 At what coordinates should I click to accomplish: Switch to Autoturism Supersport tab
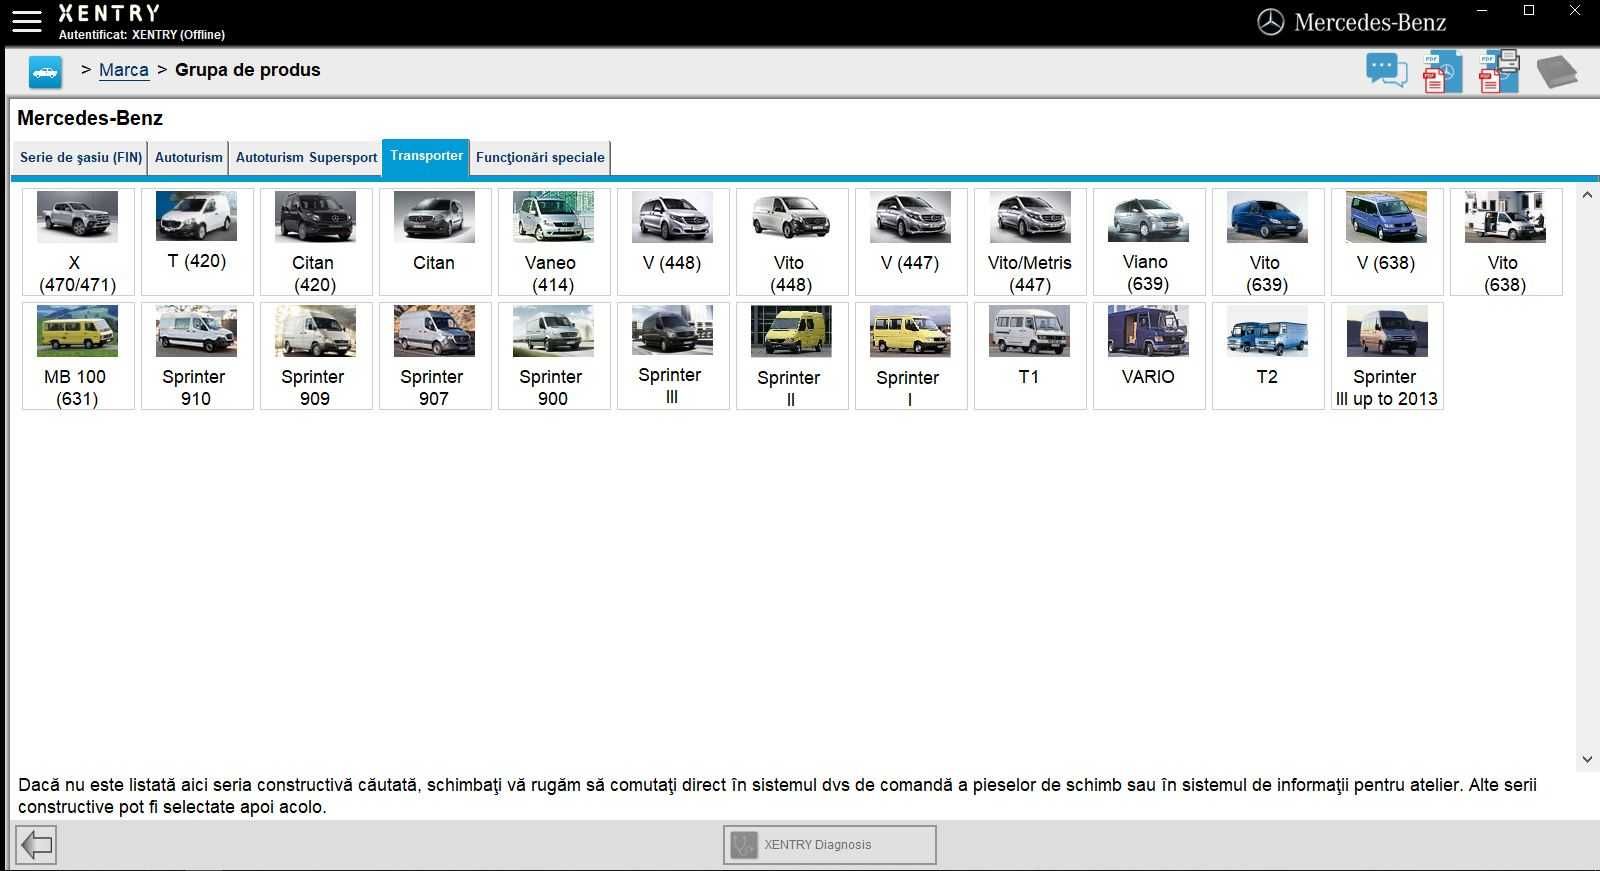[306, 158]
